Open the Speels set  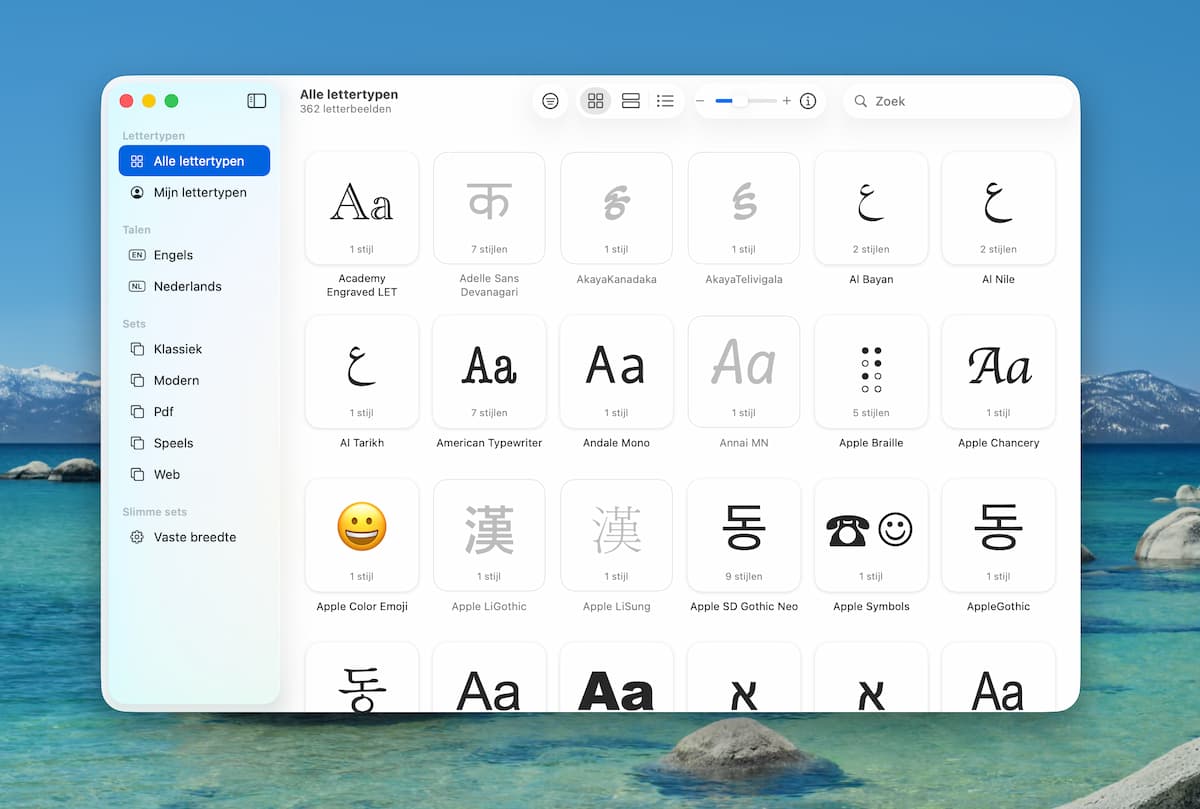point(173,443)
